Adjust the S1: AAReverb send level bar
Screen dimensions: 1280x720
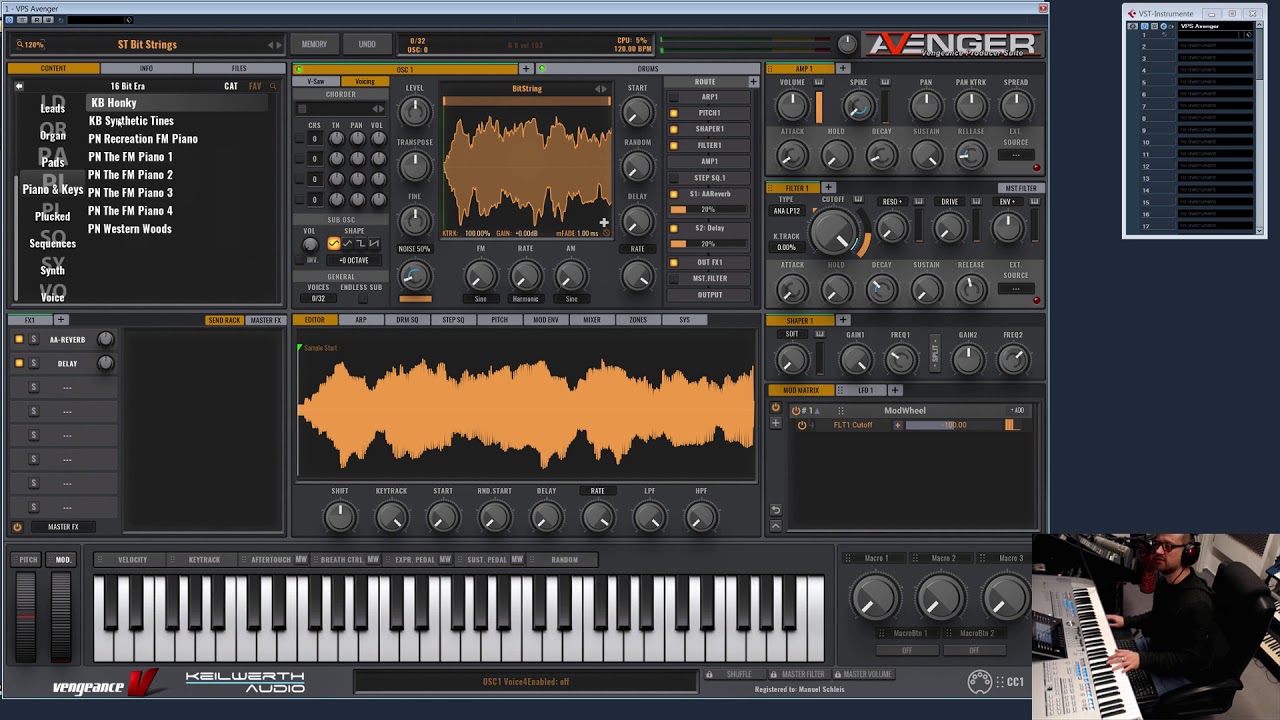(709, 210)
